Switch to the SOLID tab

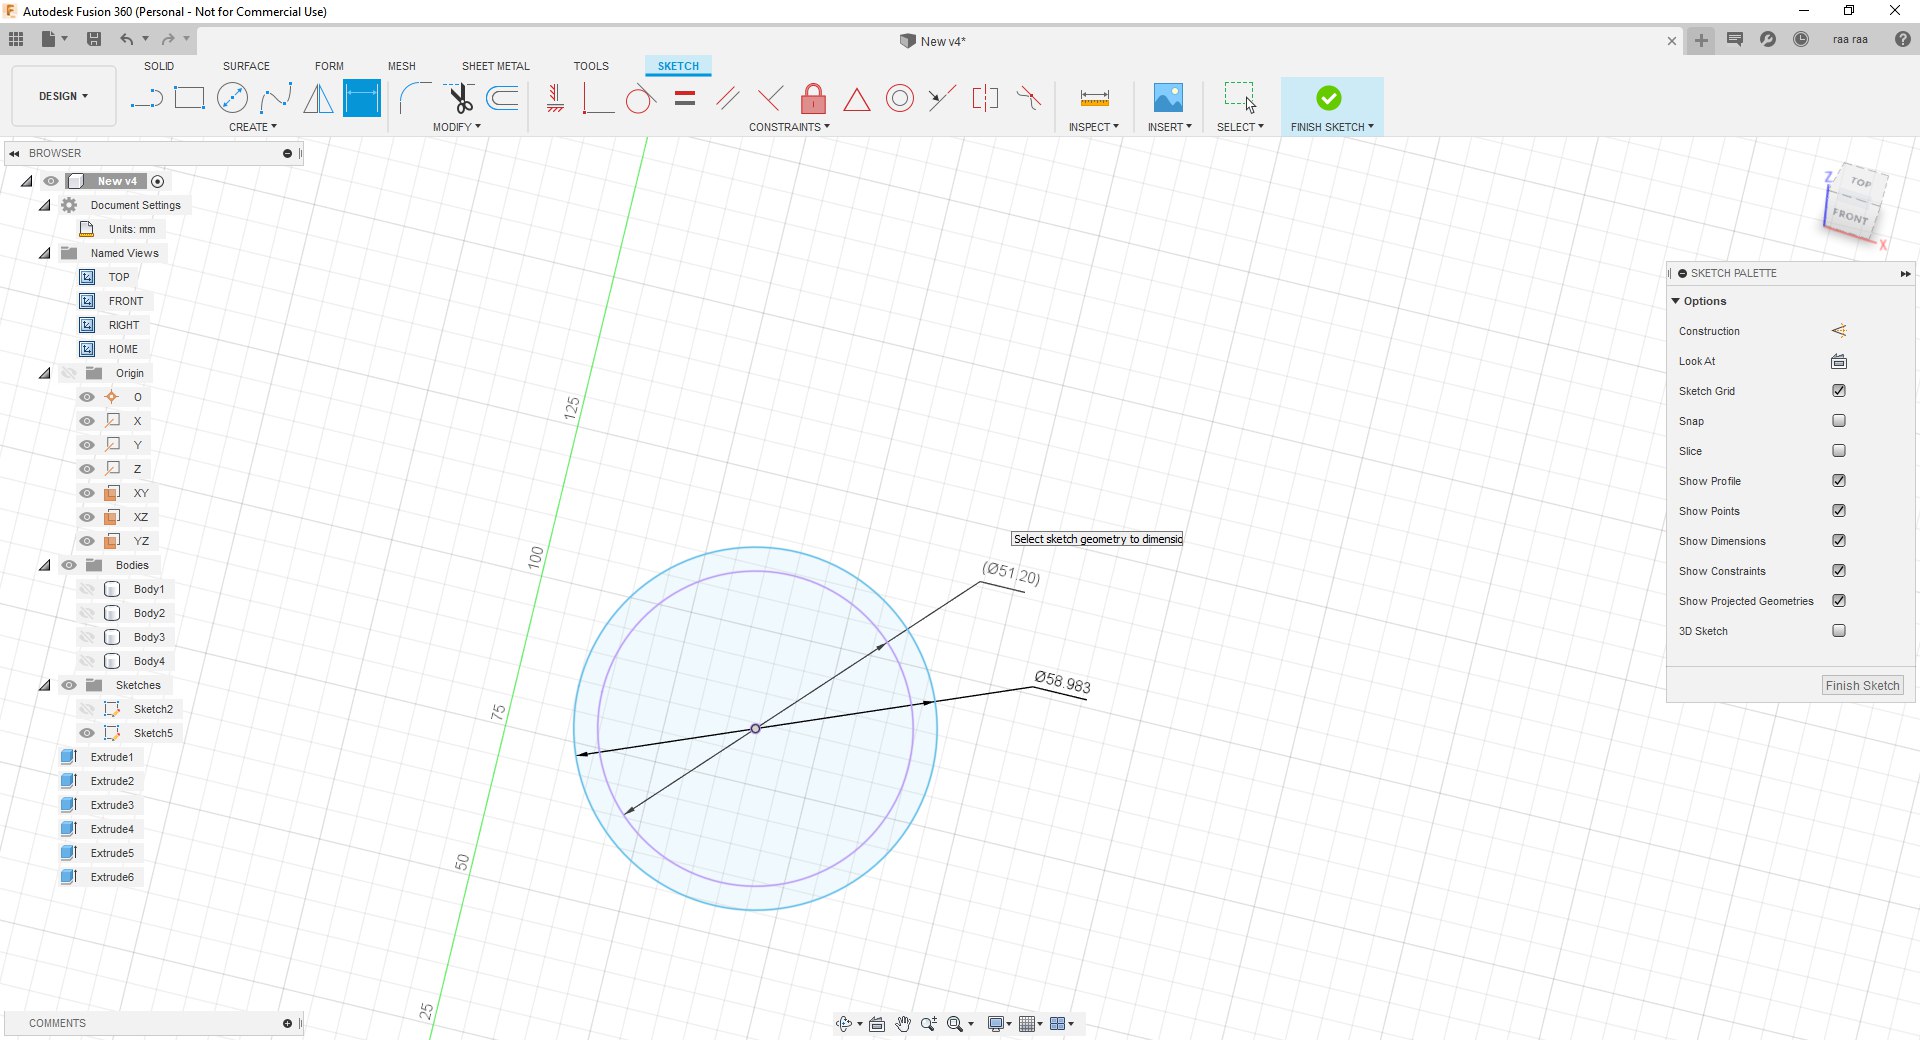[159, 66]
